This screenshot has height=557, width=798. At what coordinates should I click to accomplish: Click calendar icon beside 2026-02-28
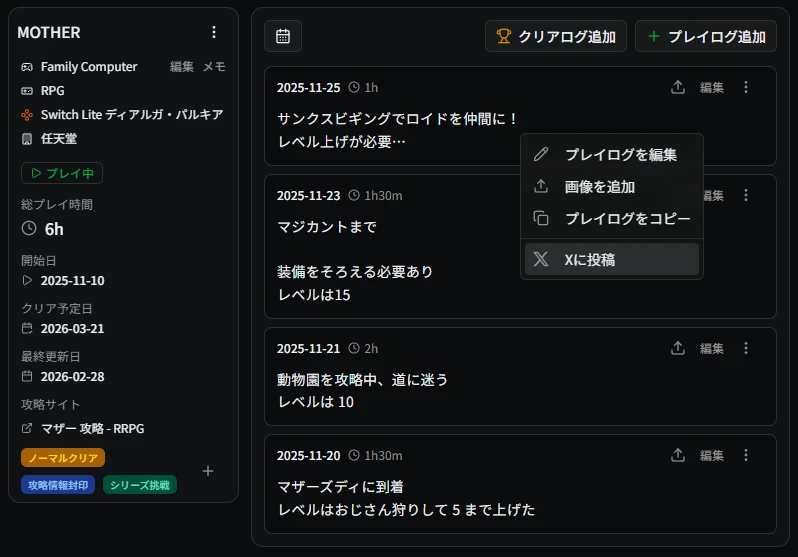pyautogui.click(x=27, y=376)
